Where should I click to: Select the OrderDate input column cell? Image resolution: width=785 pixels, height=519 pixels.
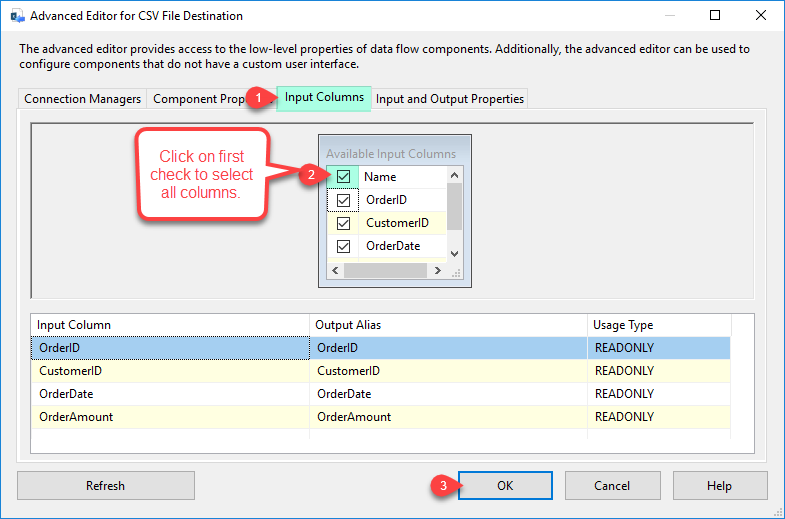click(170, 394)
